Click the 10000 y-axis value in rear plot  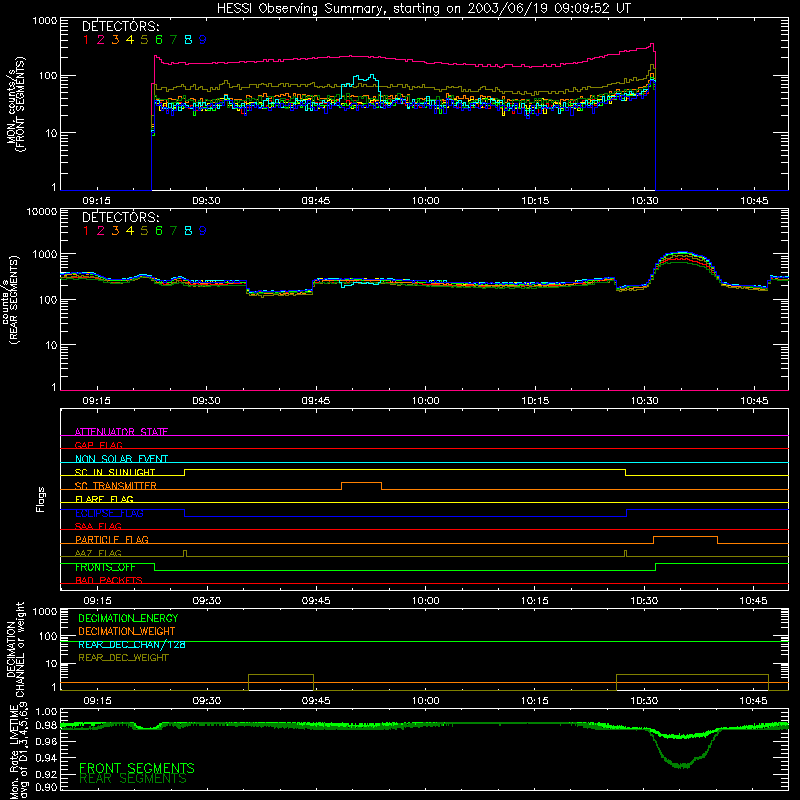42,211
